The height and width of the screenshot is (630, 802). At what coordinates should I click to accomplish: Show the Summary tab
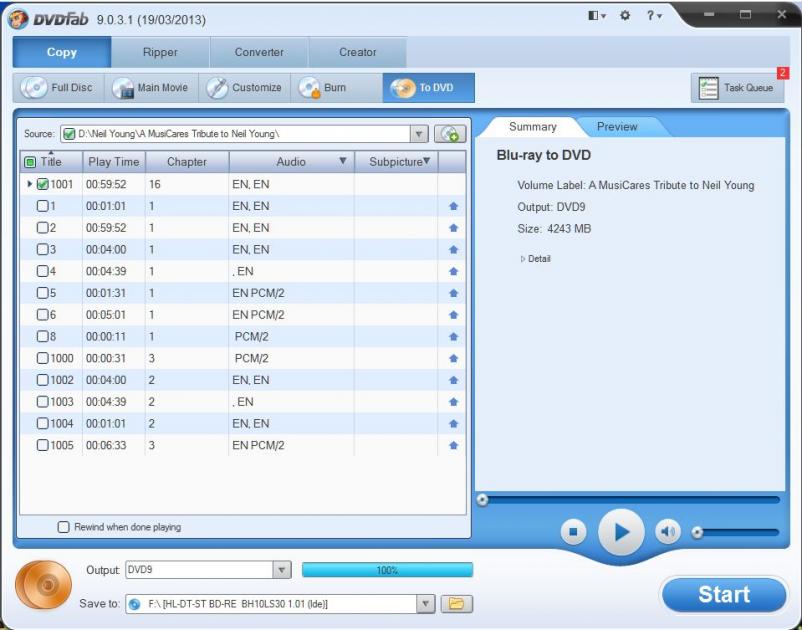[532, 127]
